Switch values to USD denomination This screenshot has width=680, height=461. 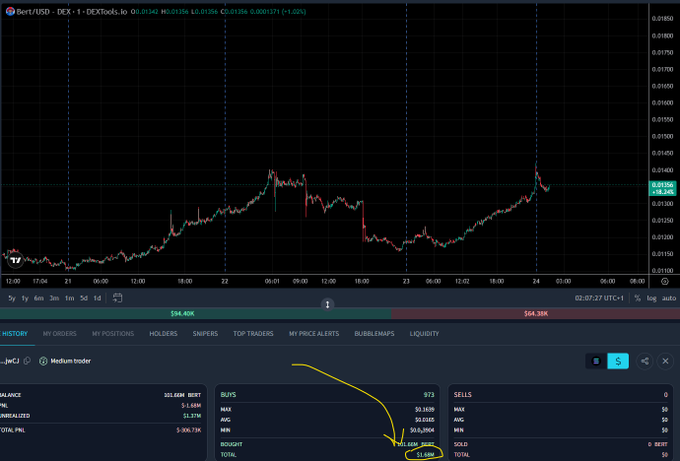(x=618, y=361)
